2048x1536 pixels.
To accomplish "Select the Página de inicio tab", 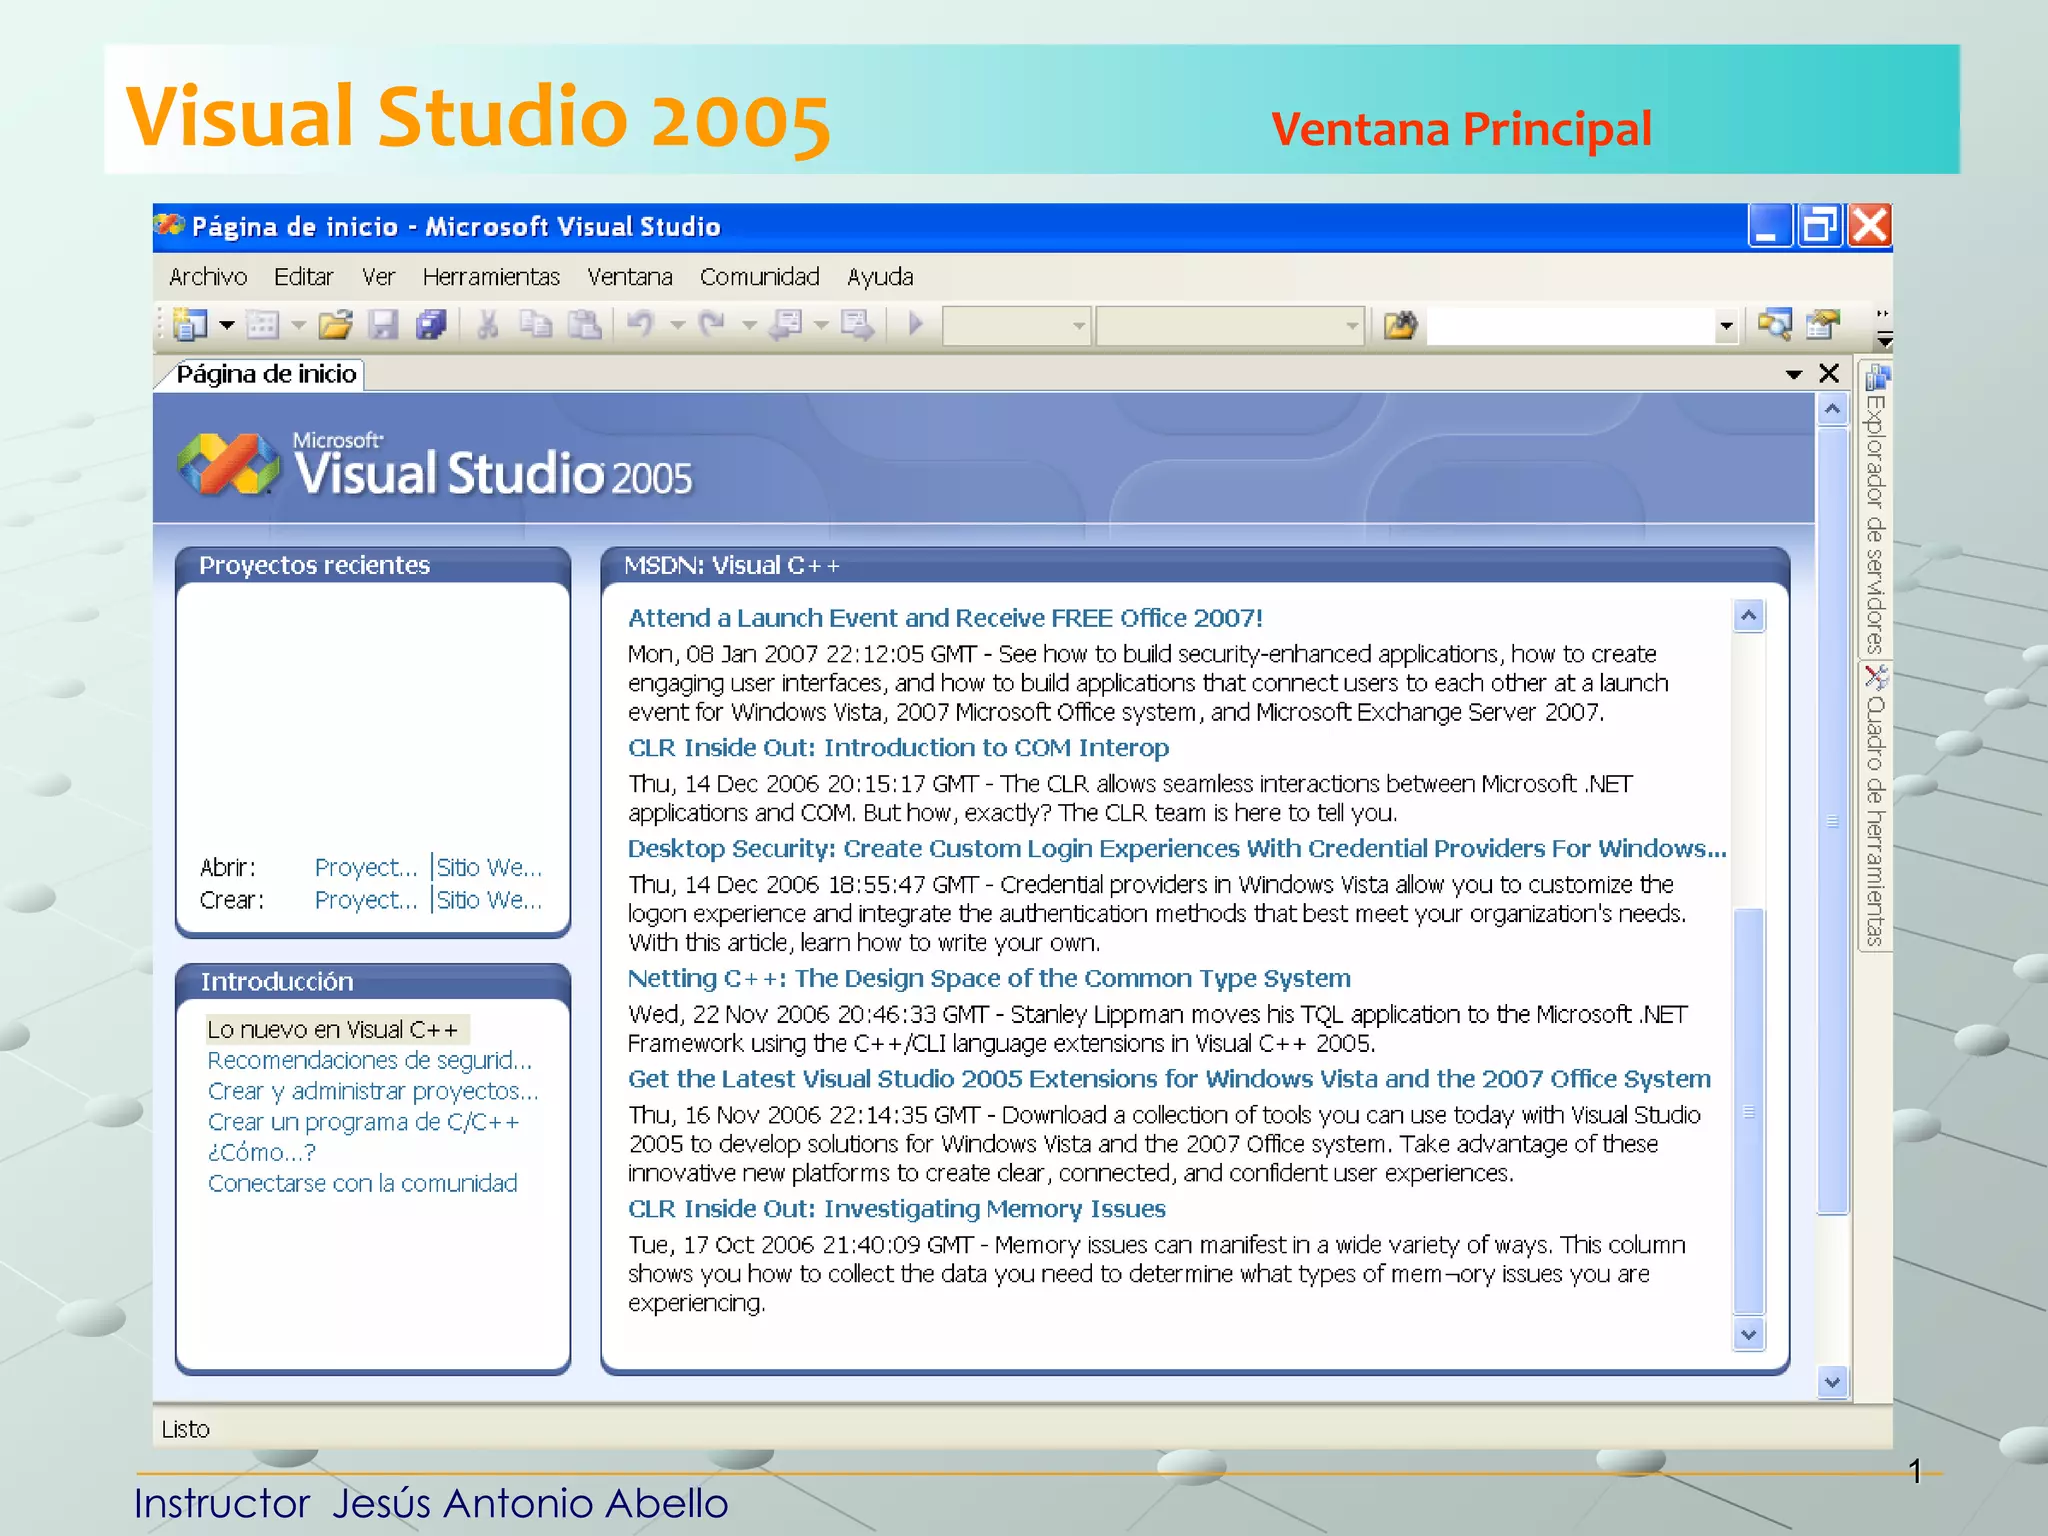I will (265, 374).
